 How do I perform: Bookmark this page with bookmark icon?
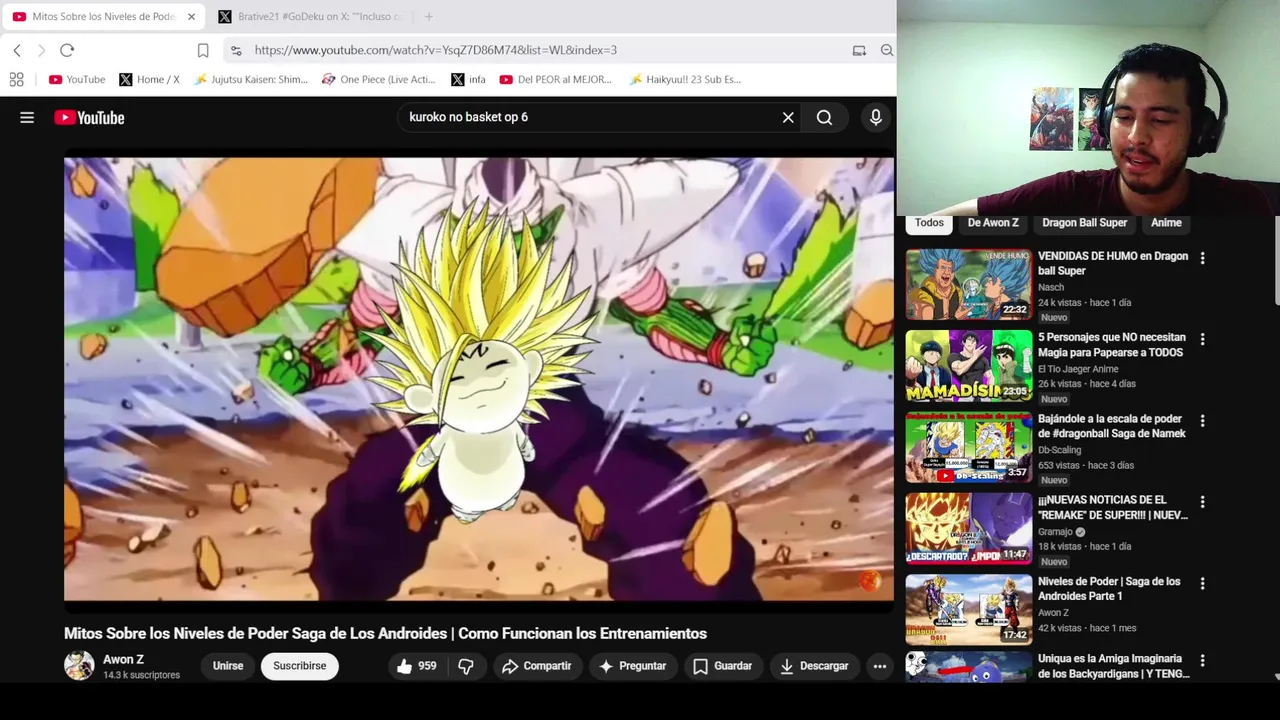[x=203, y=50]
